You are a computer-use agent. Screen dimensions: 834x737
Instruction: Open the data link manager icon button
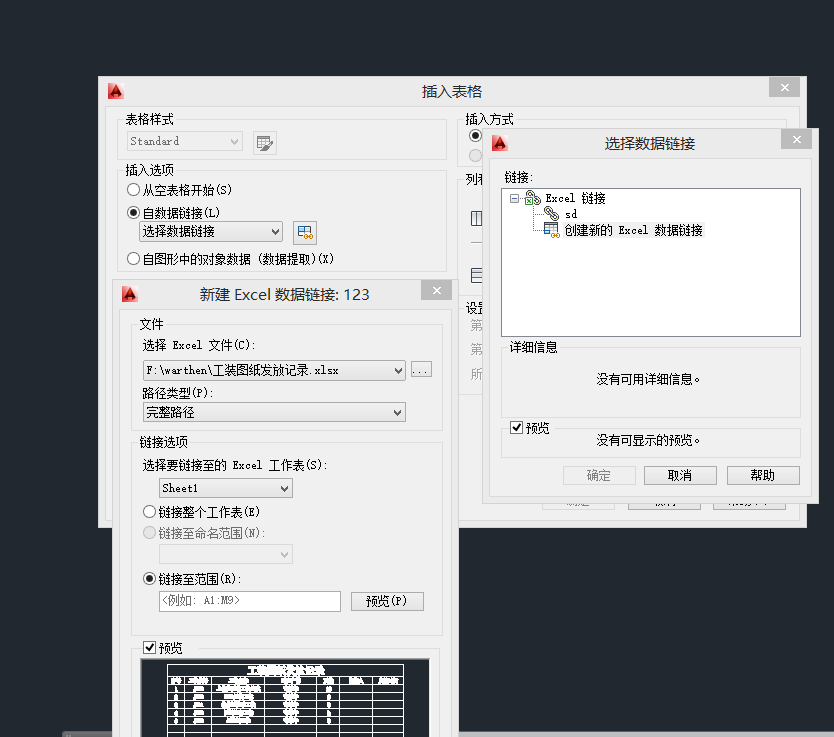point(305,232)
